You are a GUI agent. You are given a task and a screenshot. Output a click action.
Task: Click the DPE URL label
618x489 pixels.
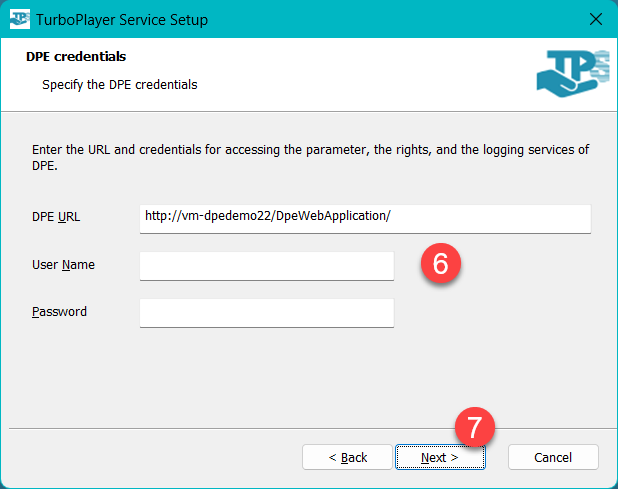[x=56, y=217]
